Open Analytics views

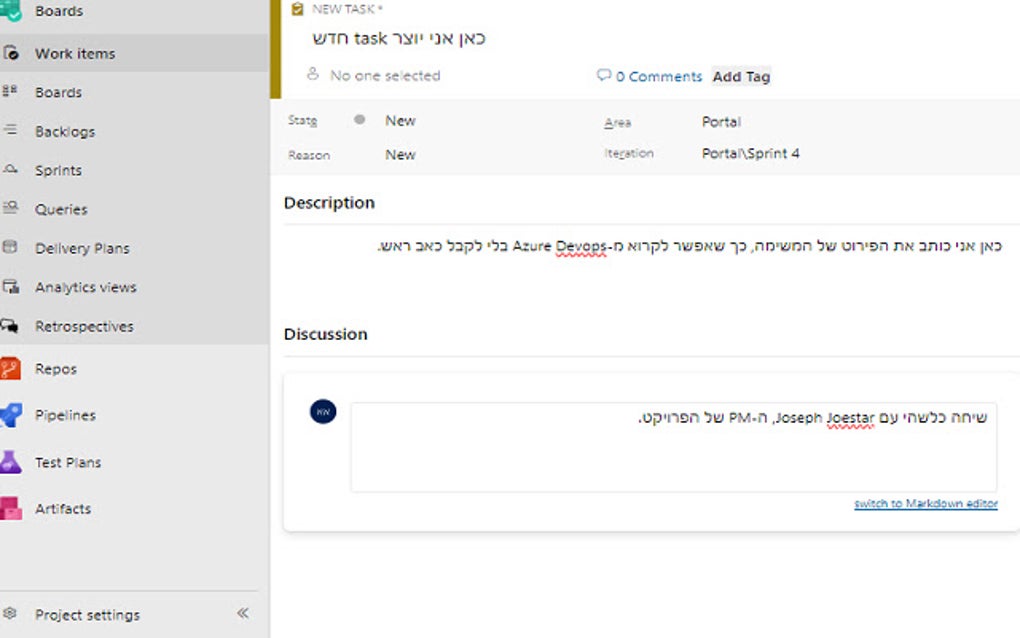85,287
